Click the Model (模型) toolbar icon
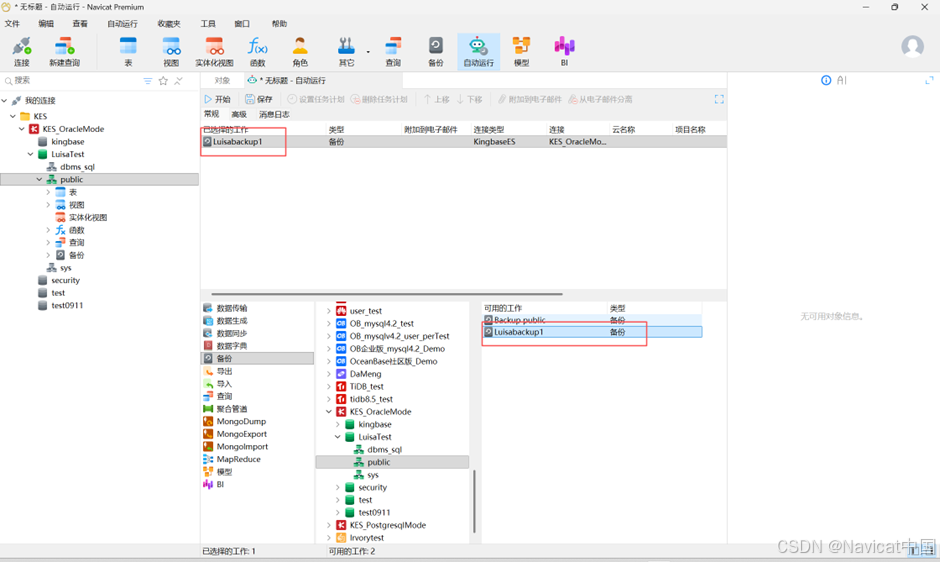 pyautogui.click(x=522, y=51)
